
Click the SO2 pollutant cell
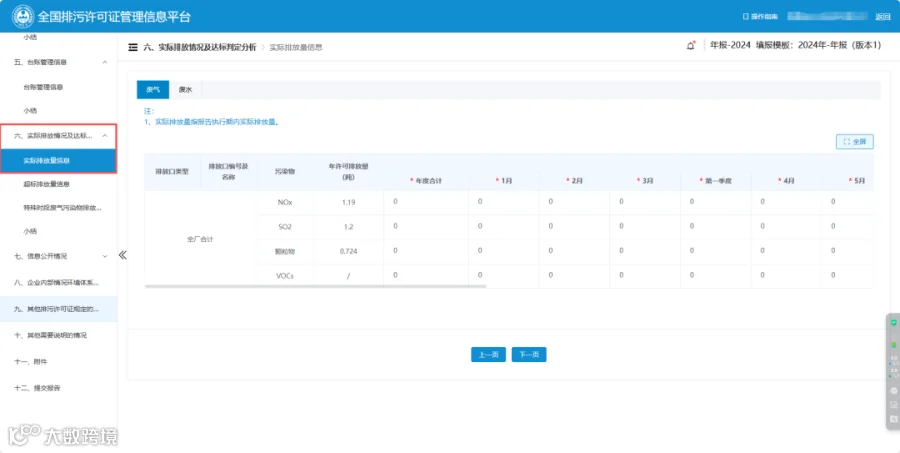(285, 227)
